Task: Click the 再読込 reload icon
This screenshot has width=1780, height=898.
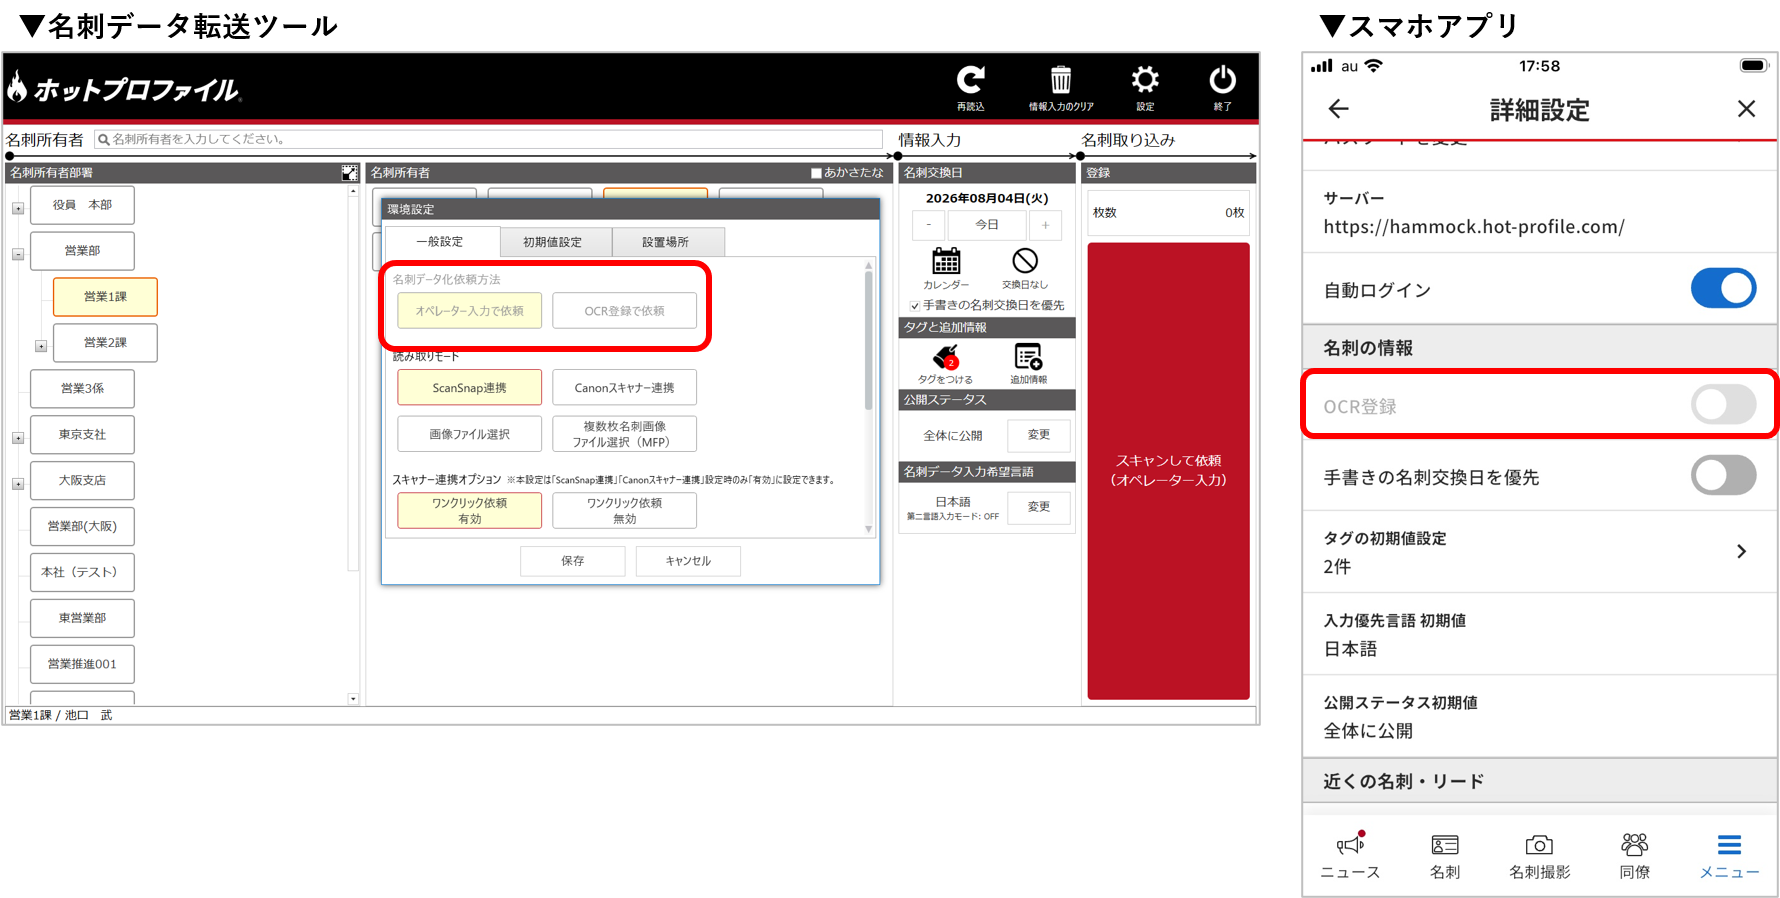Action: click(x=970, y=80)
